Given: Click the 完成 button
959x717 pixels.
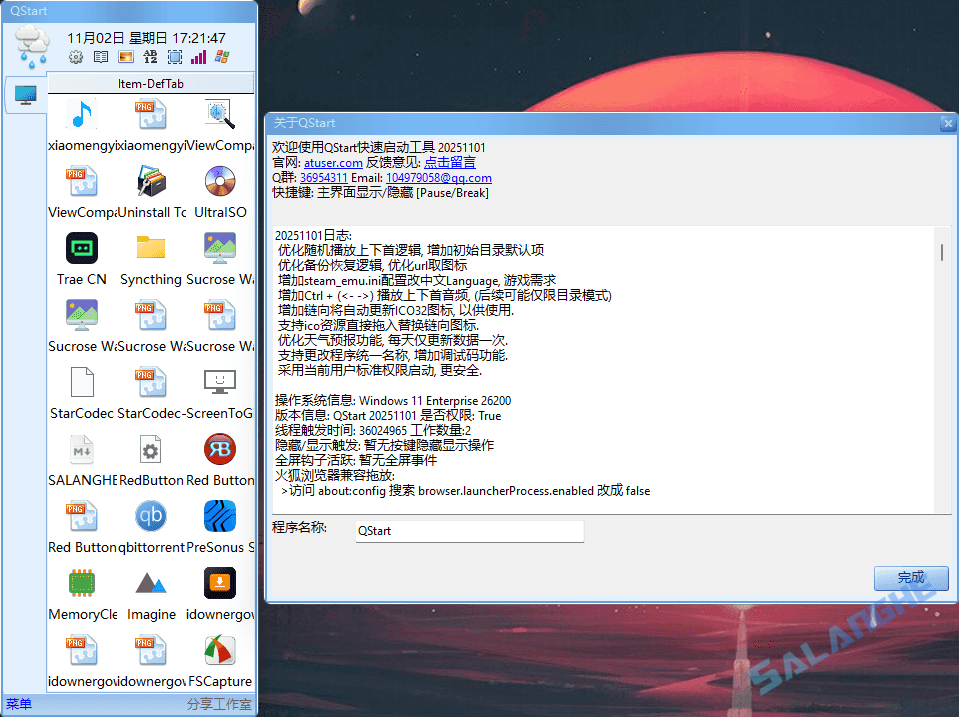Looking at the screenshot, I should coord(911,578).
